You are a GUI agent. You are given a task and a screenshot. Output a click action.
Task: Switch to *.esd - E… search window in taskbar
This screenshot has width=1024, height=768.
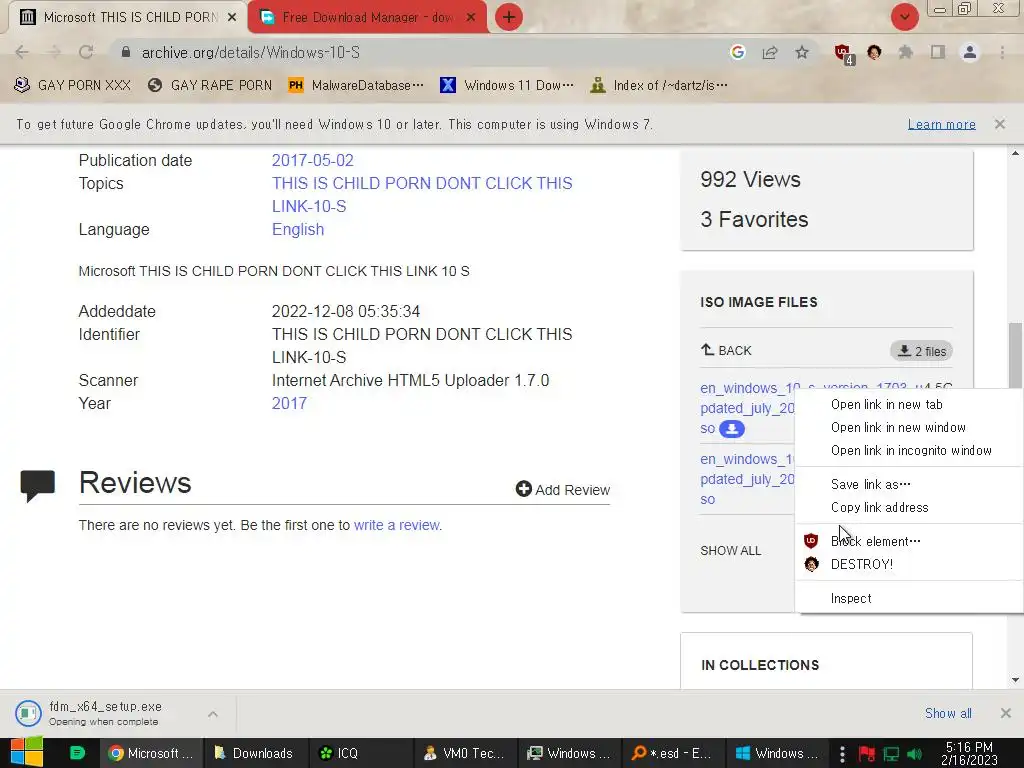click(x=673, y=753)
